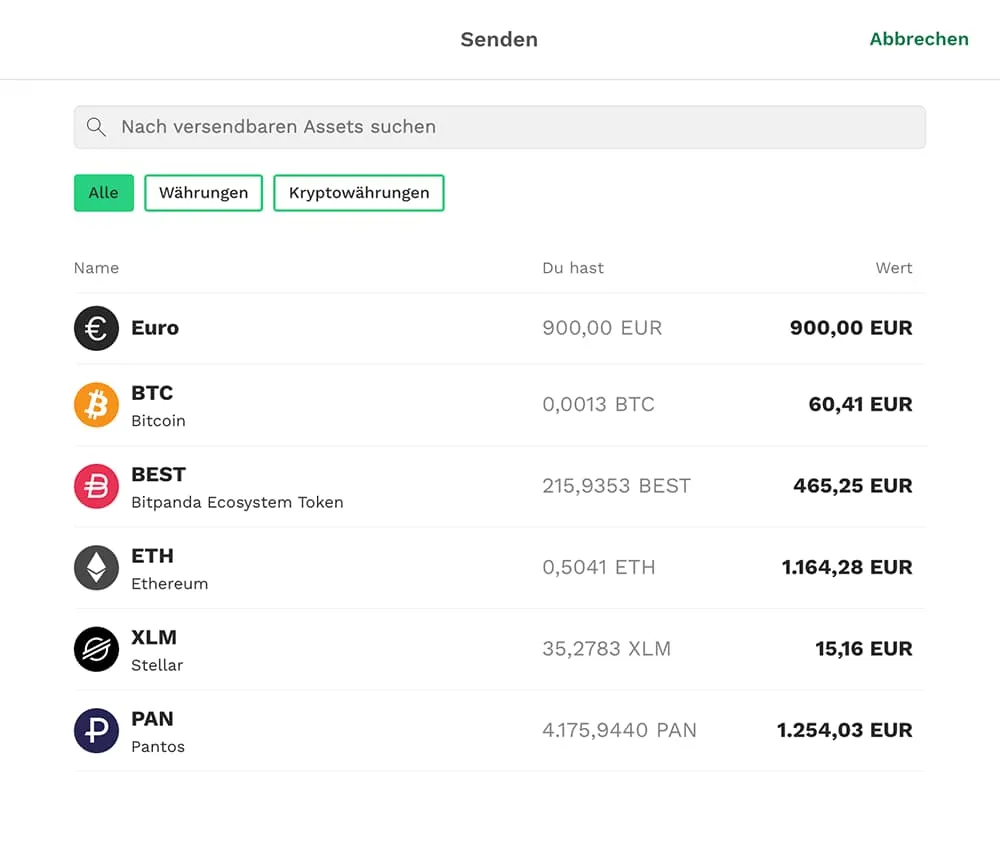Switch to Kryptowährungen filter

click(x=359, y=193)
